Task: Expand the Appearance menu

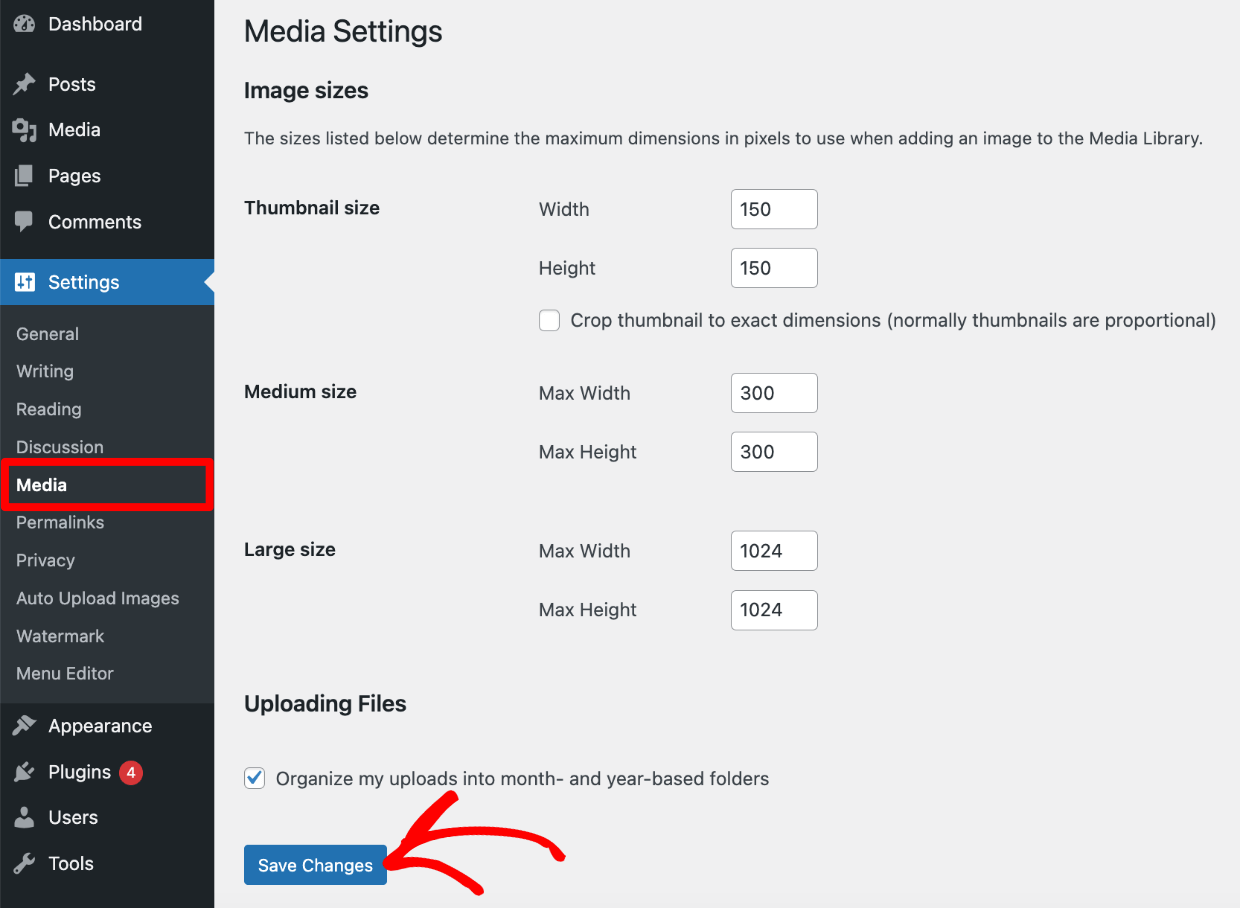Action: 100,725
